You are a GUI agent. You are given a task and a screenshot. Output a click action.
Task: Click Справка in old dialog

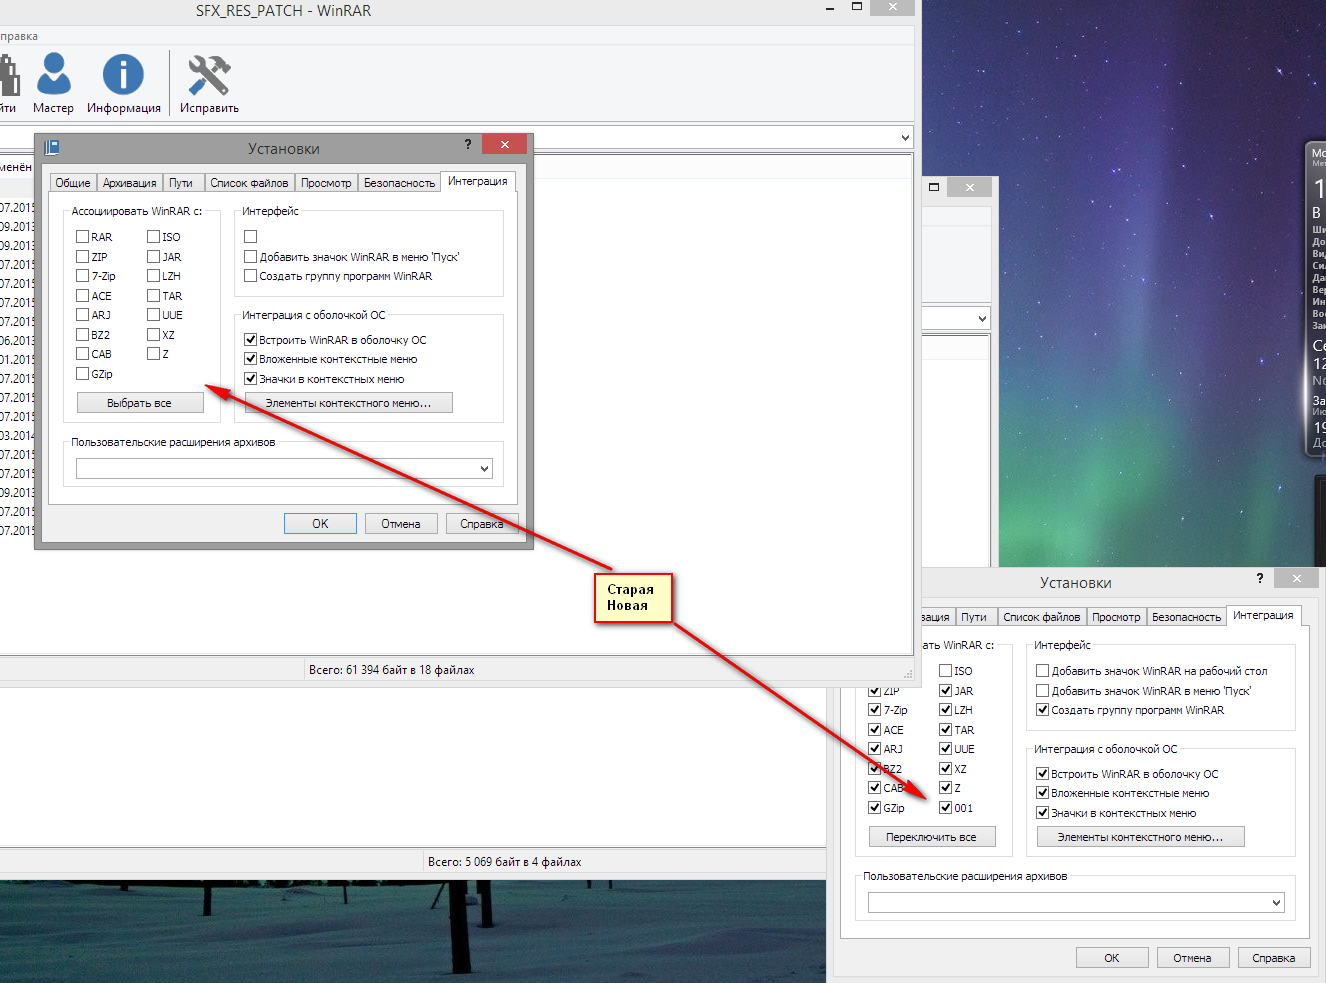[x=482, y=524]
